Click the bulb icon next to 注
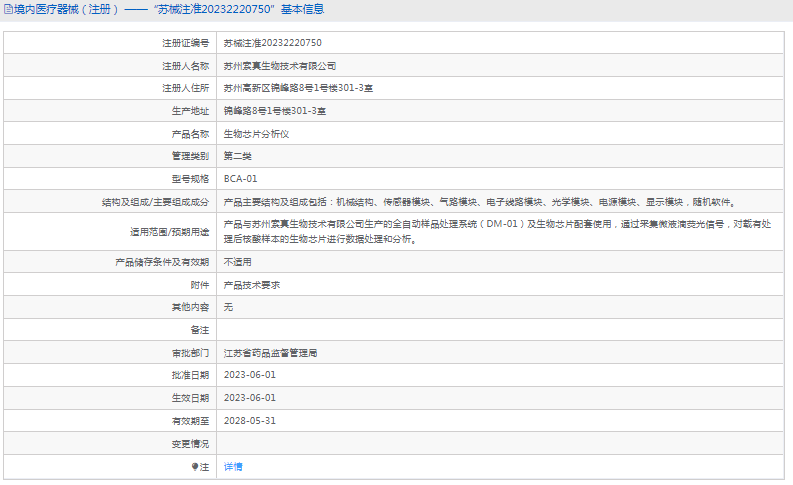The height and width of the screenshot is (485, 793). click(195, 467)
